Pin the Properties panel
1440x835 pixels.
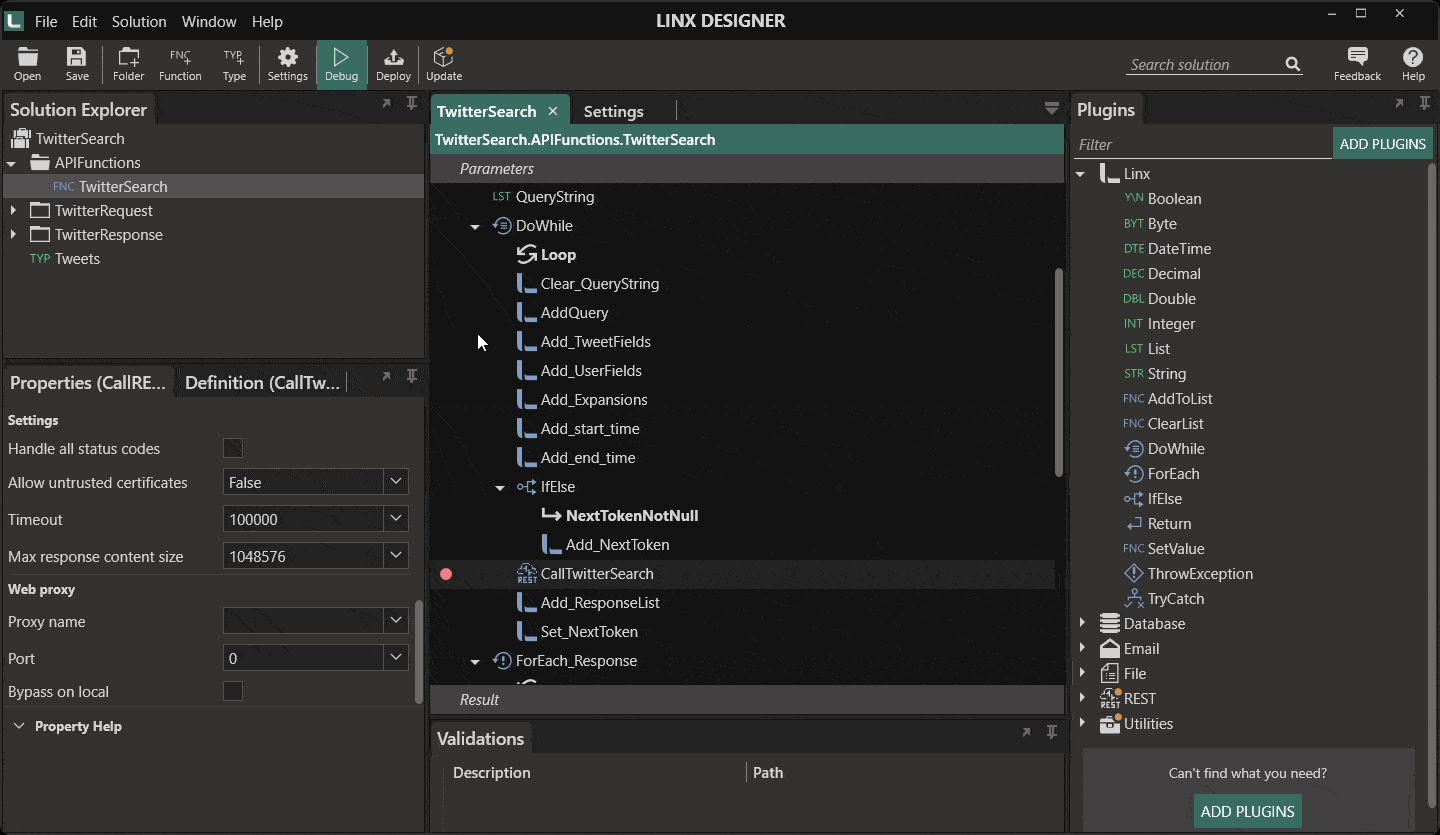point(411,376)
